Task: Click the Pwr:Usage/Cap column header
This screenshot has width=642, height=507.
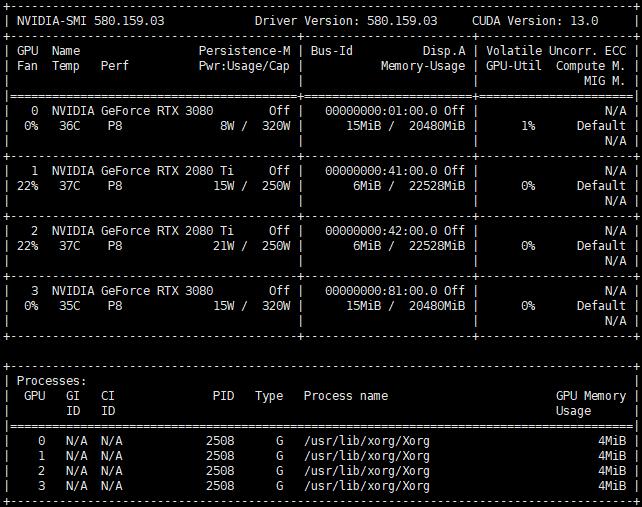Action: point(244,66)
